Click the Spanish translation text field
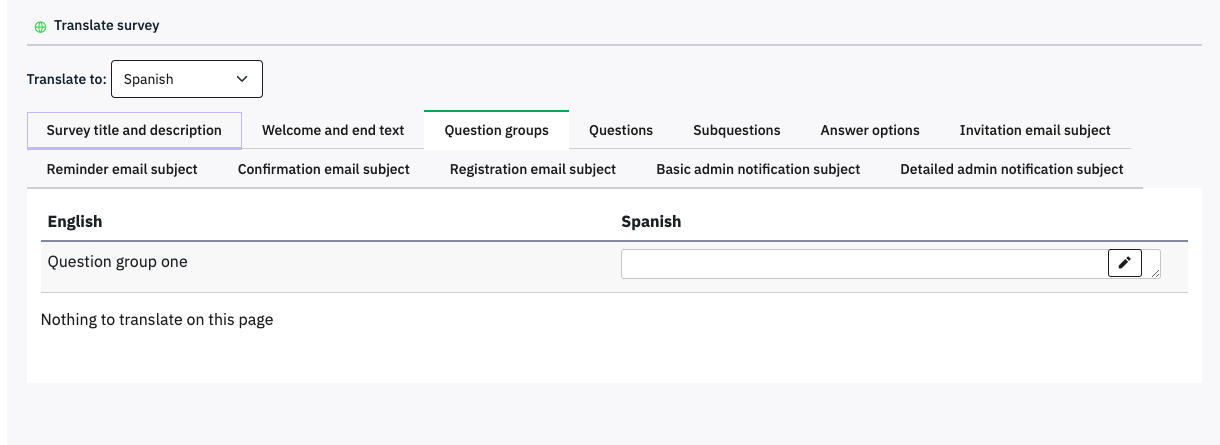The height and width of the screenshot is (445, 1220). (862, 264)
